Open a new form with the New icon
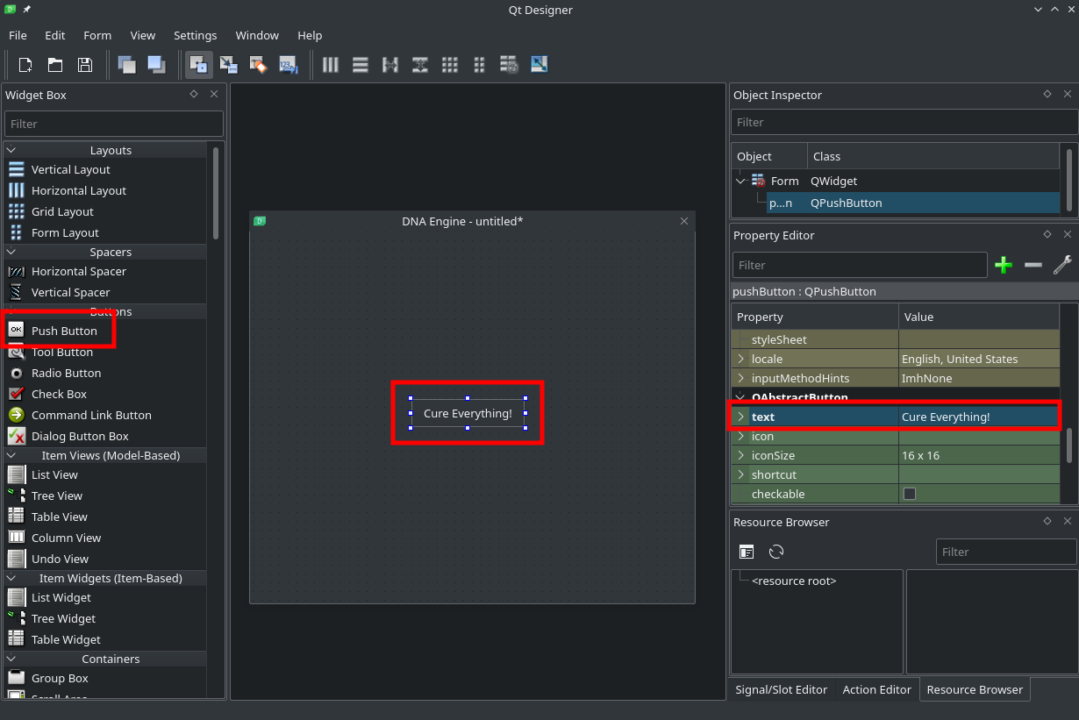Image resolution: width=1079 pixels, height=720 pixels. pos(25,64)
